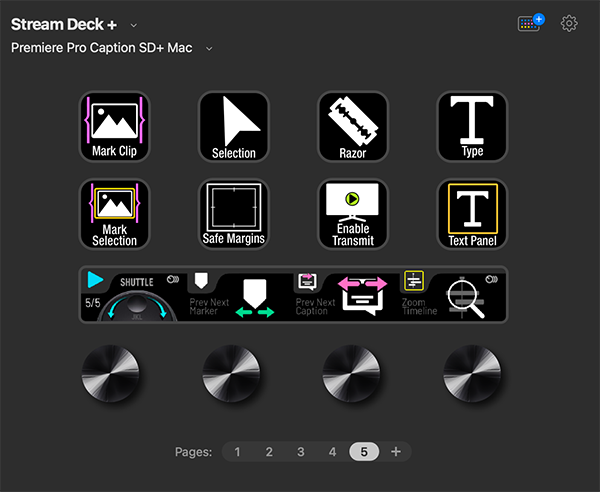Viewport: 600px width, 492px height.
Task: Click the Zoom Timeline touch strip segment
Action: pos(453,295)
